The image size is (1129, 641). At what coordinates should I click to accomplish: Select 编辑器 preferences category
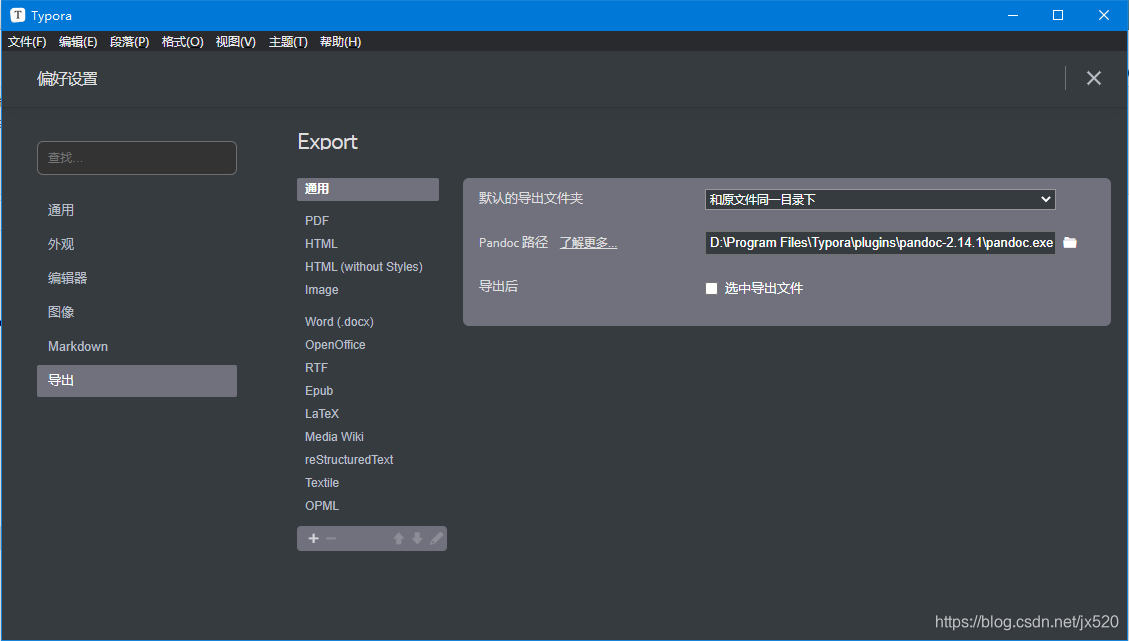tap(137, 278)
